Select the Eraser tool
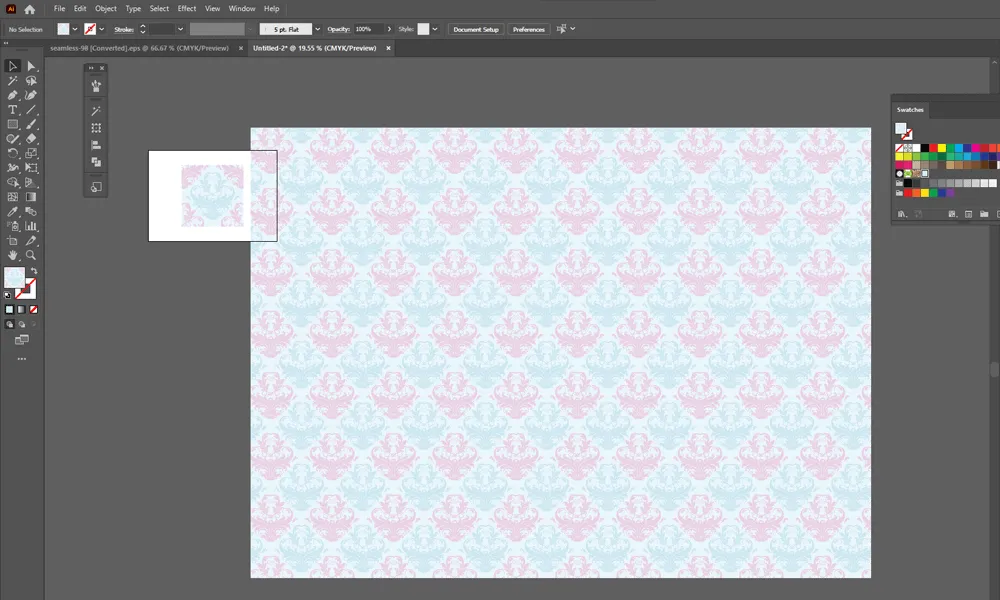1000x600 pixels. (x=31, y=138)
